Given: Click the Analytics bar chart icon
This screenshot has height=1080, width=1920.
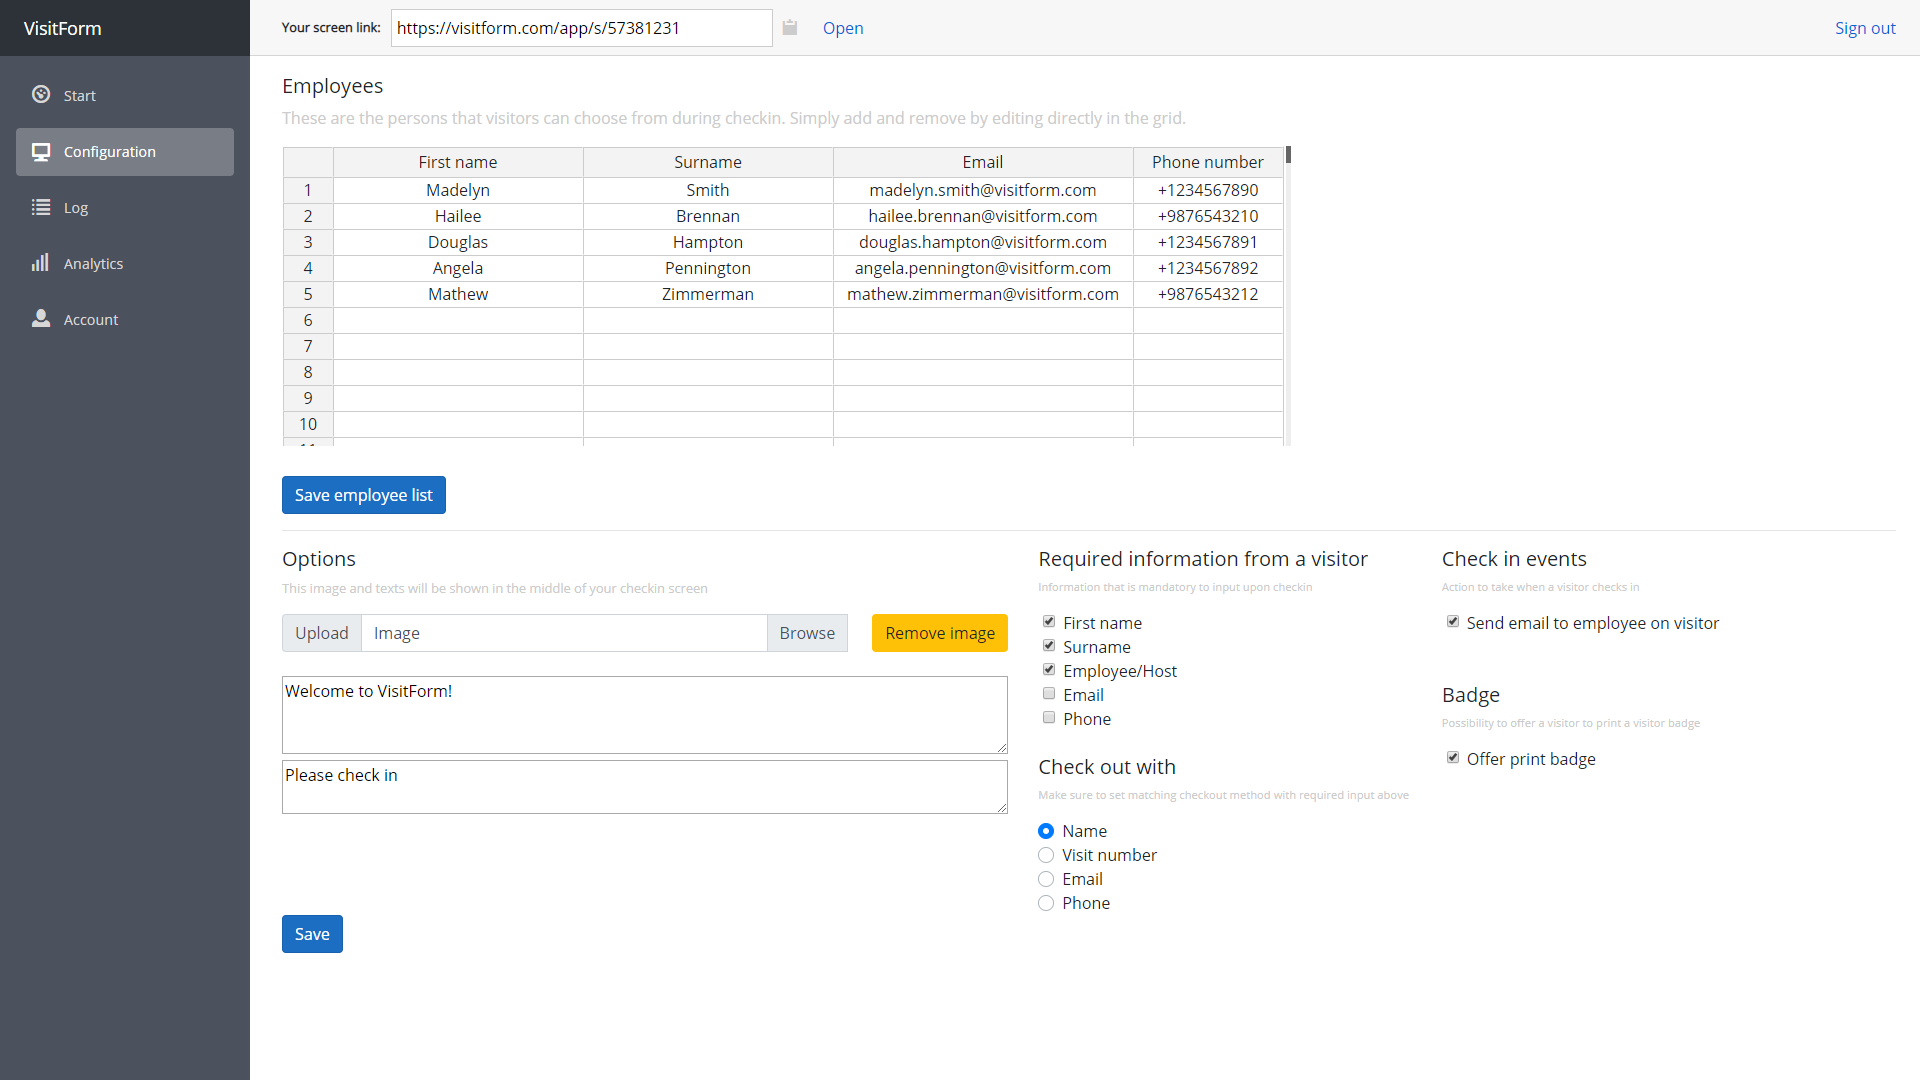Looking at the screenshot, I should (41, 263).
